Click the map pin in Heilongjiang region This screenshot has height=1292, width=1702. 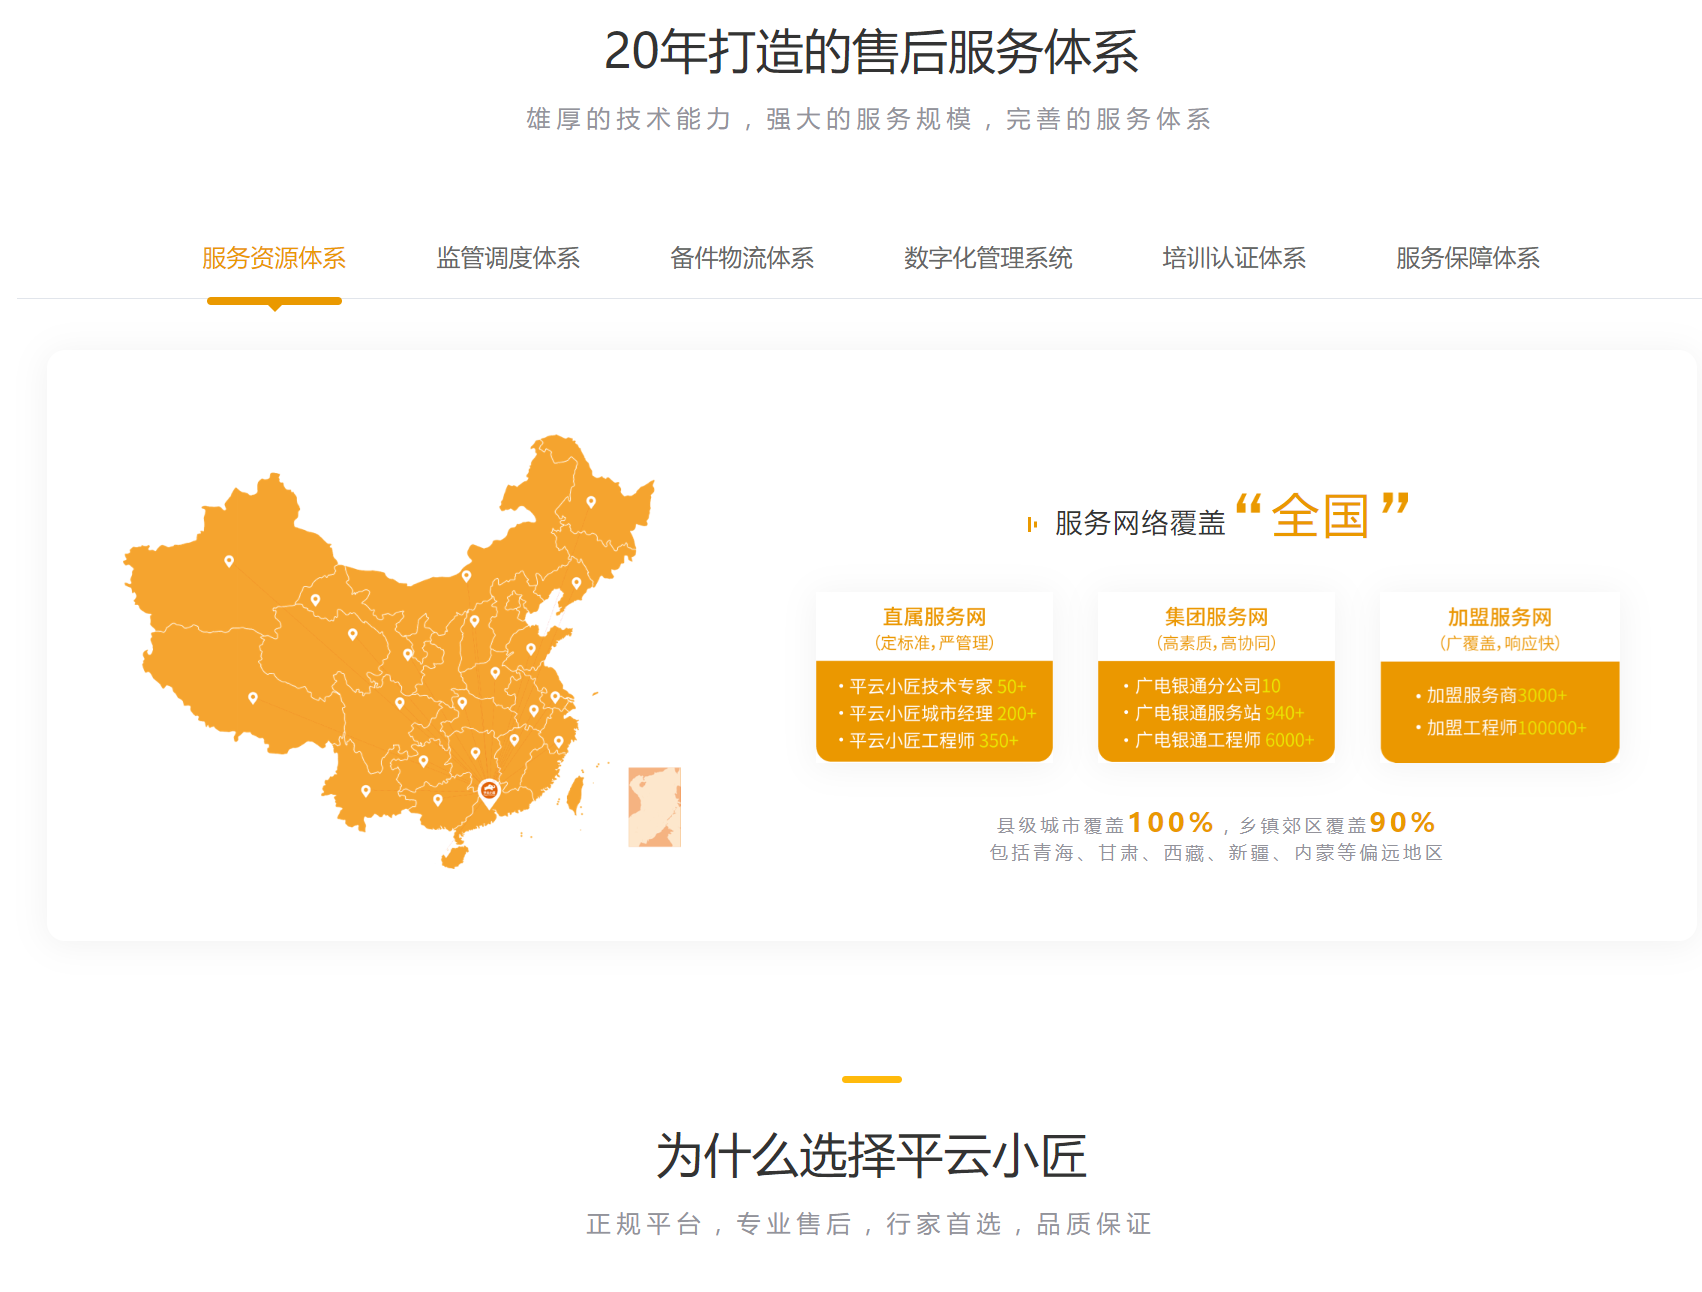591,502
